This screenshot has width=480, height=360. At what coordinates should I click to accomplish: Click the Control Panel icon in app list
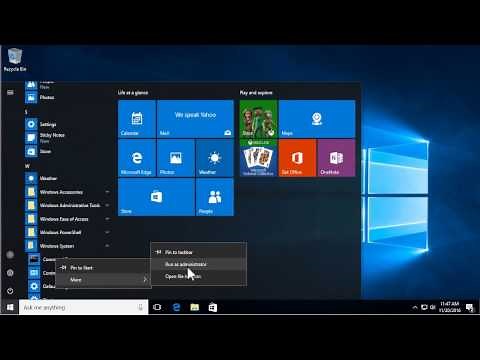pos(34,273)
